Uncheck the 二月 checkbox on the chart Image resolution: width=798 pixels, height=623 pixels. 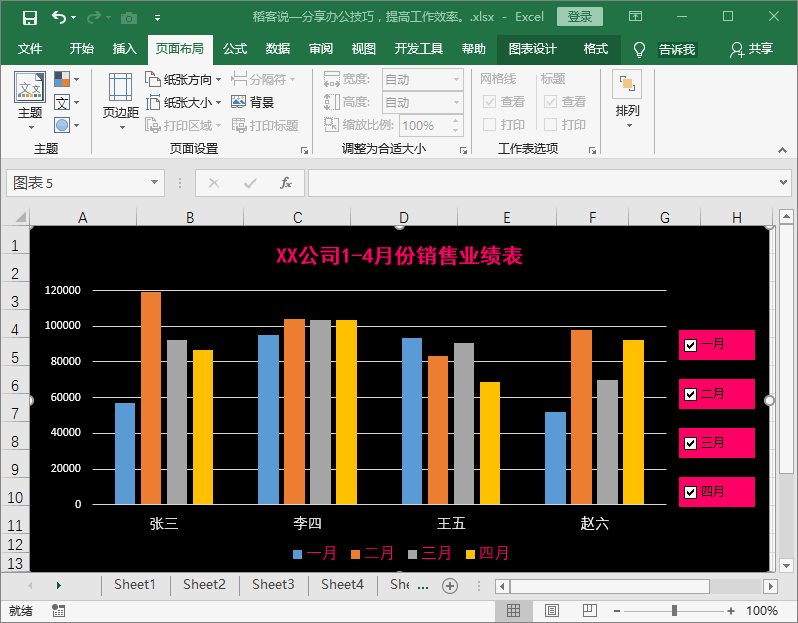coord(691,394)
